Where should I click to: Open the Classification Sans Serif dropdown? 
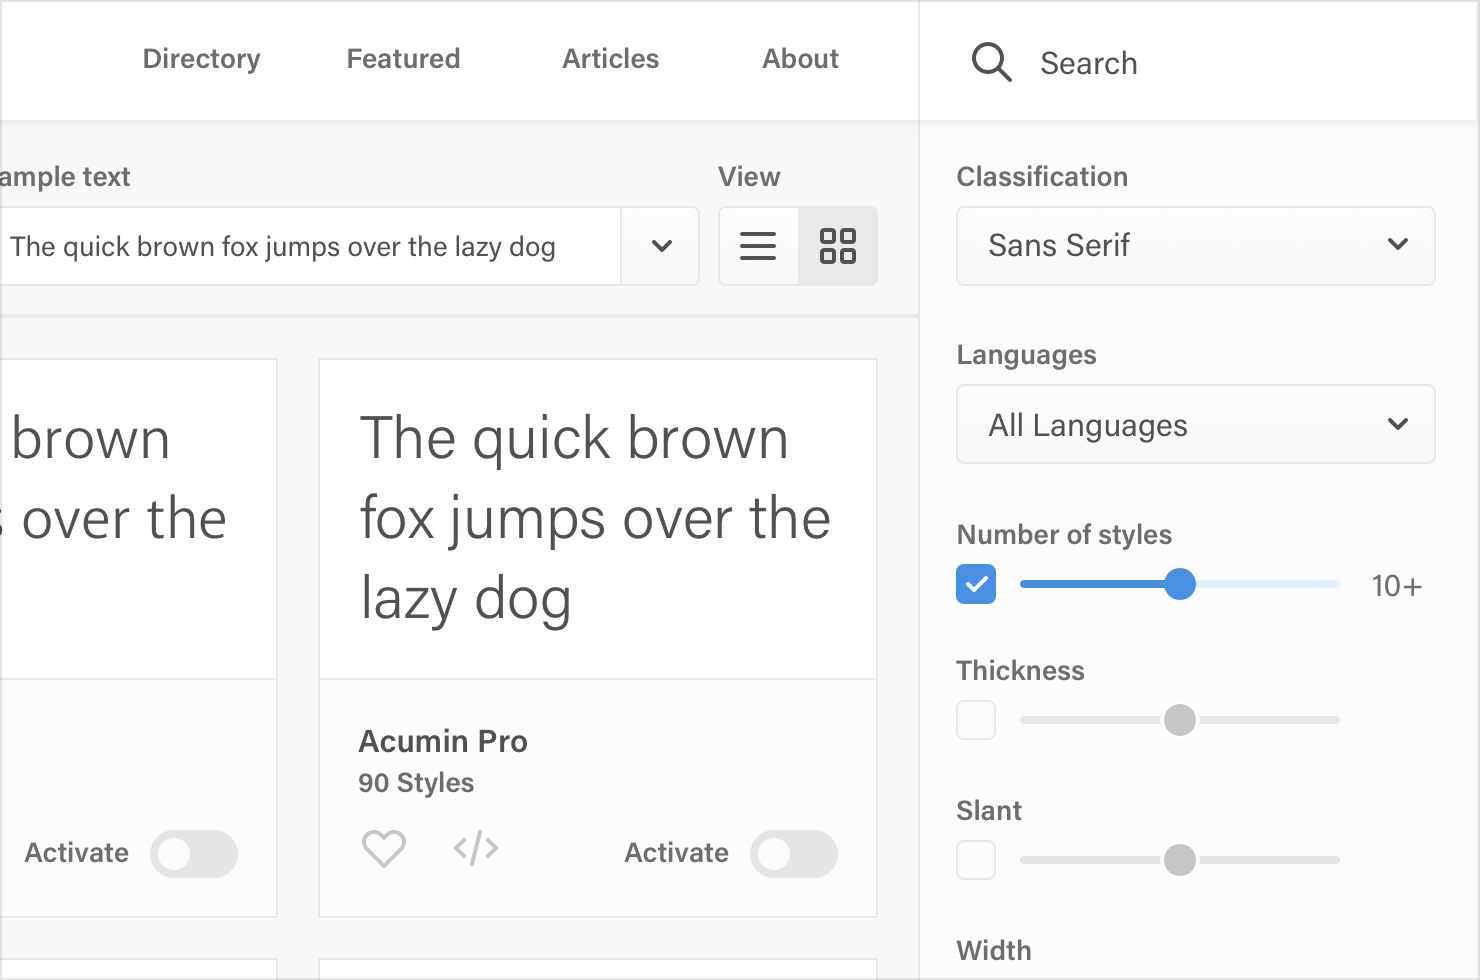click(1195, 246)
